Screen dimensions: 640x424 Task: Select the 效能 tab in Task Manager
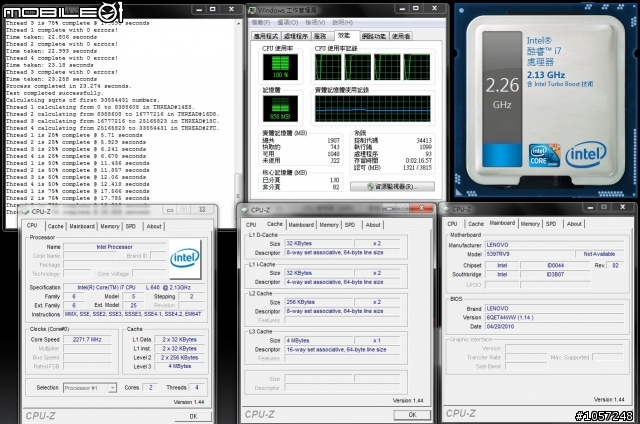click(x=345, y=36)
